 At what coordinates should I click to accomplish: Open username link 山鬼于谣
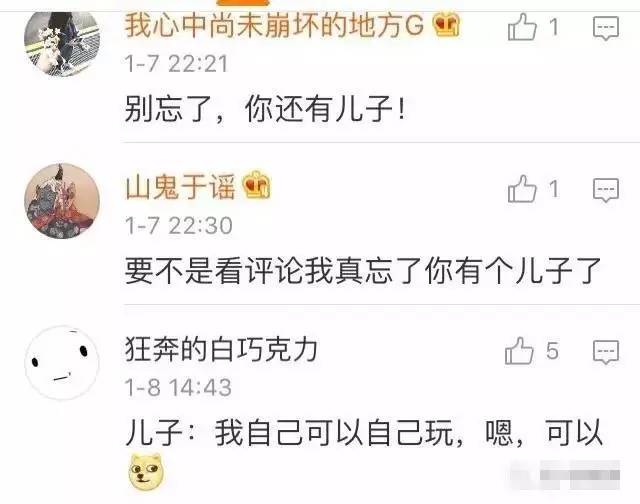(180, 187)
